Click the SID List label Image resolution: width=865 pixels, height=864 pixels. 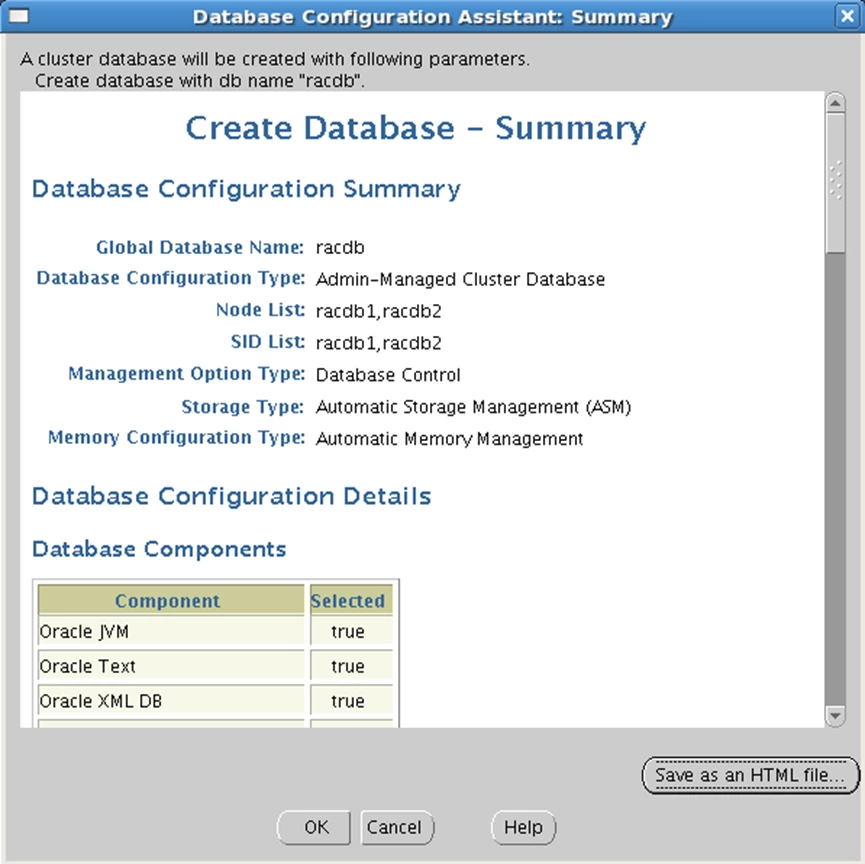click(268, 342)
